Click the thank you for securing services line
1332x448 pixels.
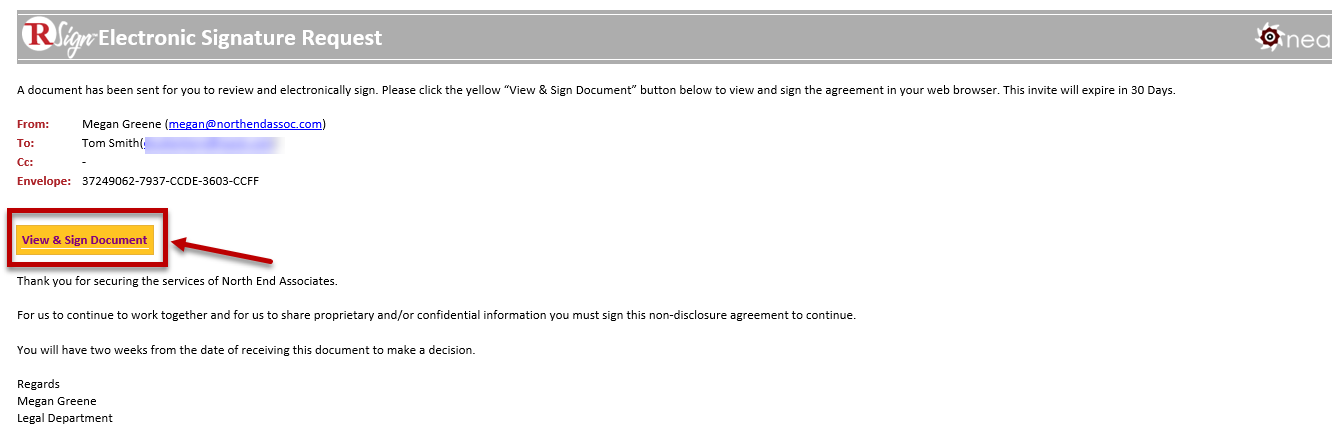[x=177, y=281]
